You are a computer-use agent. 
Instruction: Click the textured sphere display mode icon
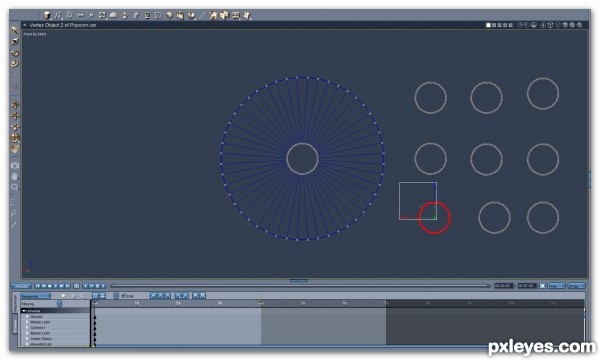pyautogui.click(x=580, y=25)
